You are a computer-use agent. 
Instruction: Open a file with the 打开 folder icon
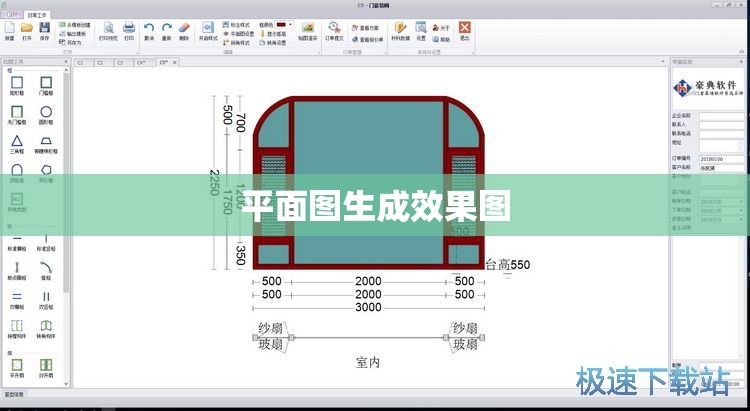pyautogui.click(x=27, y=31)
